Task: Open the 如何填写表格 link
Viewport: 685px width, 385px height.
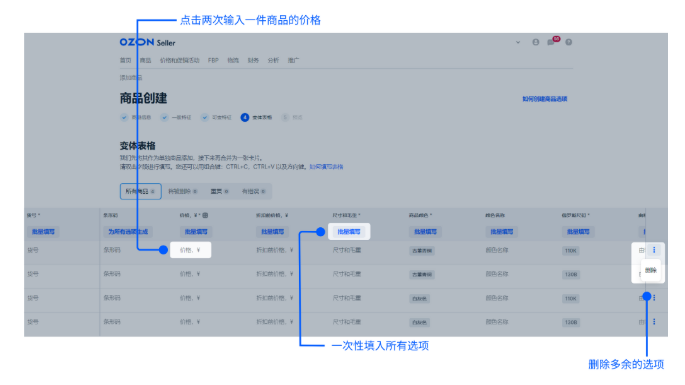Action: click(326, 167)
